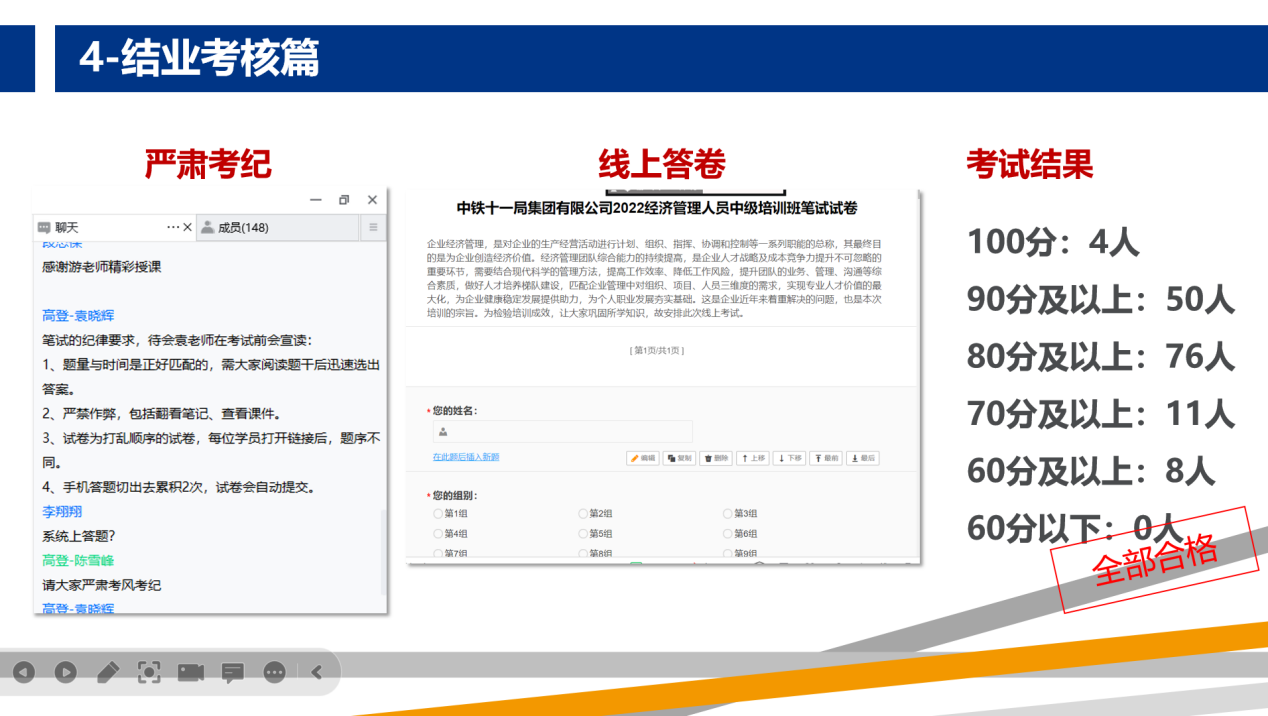The image size is (1268, 716).
Task: Click the 第1页/共1页 page indicator
Action: [x=657, y=351]
